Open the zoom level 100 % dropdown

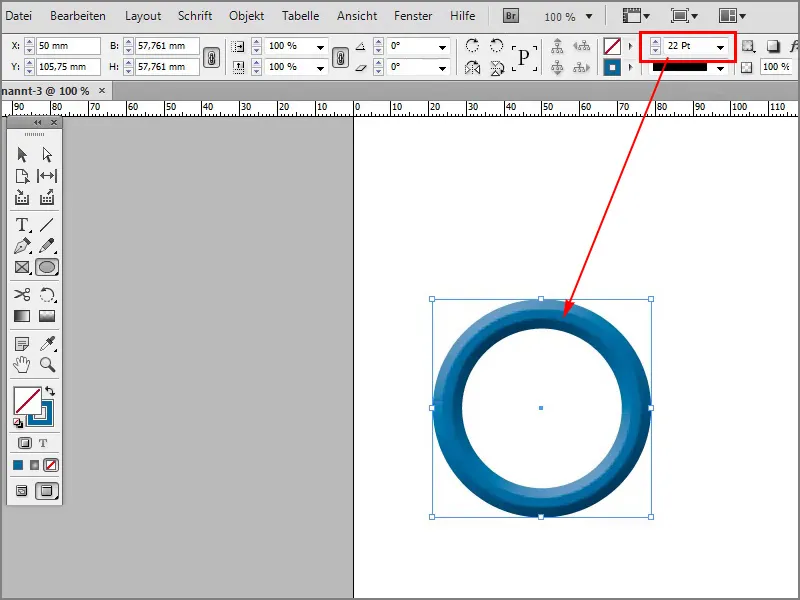tap(589, 16)
